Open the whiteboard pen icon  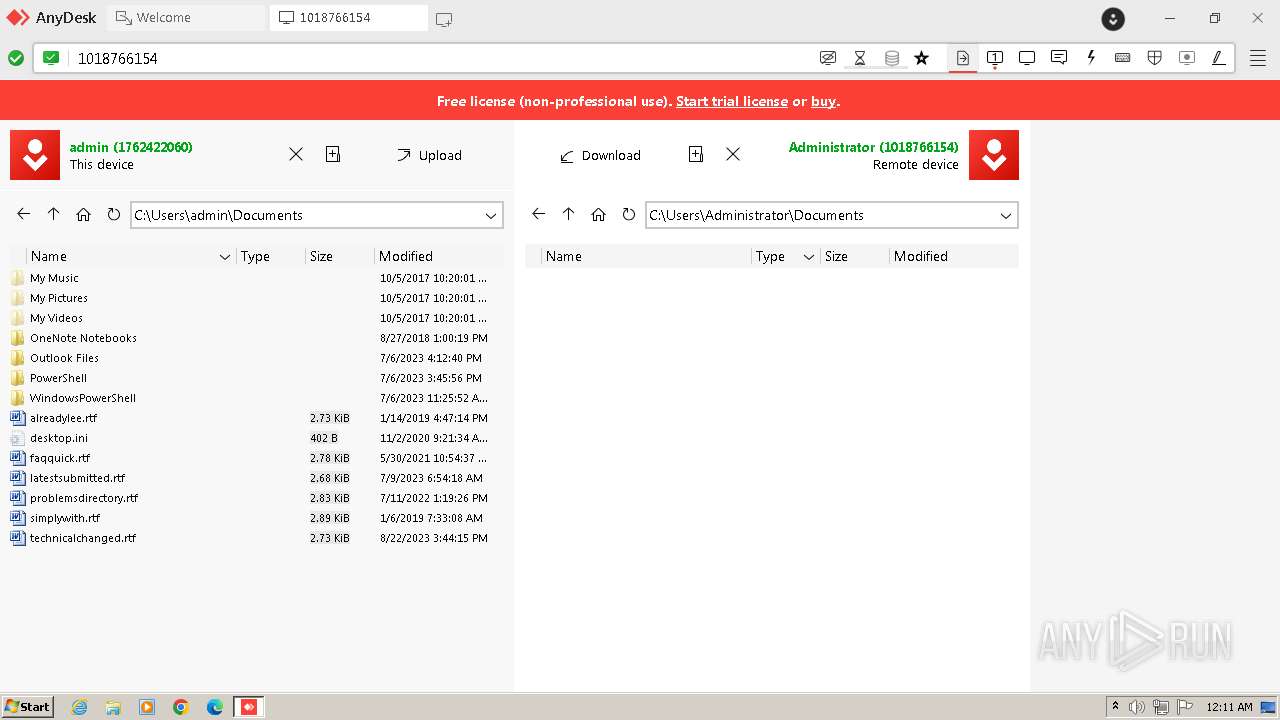point(1219,58)
